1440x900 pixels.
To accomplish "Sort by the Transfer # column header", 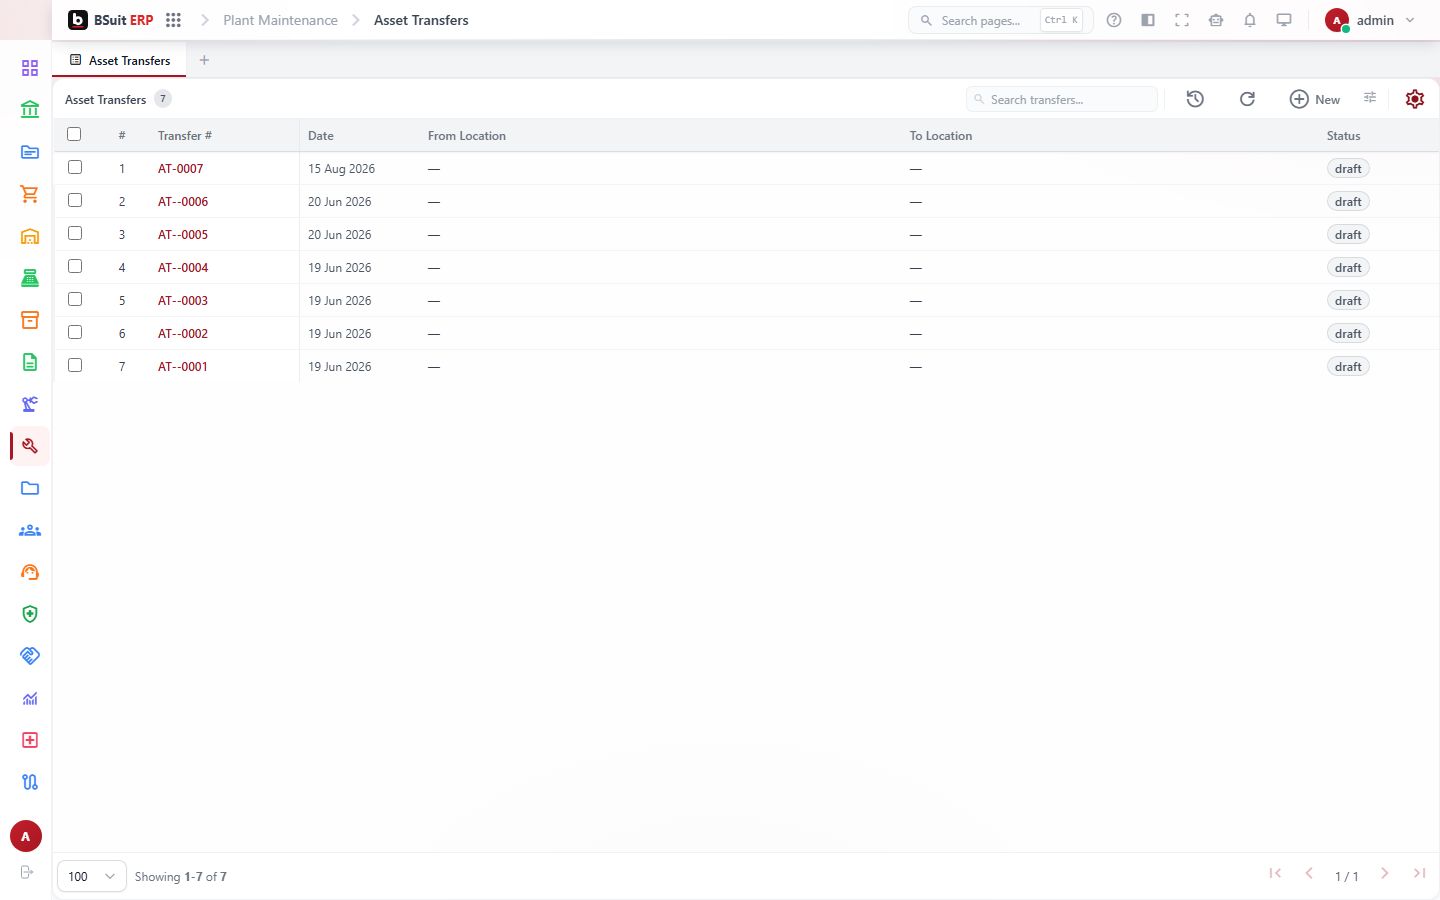I will tap(185, 136).
